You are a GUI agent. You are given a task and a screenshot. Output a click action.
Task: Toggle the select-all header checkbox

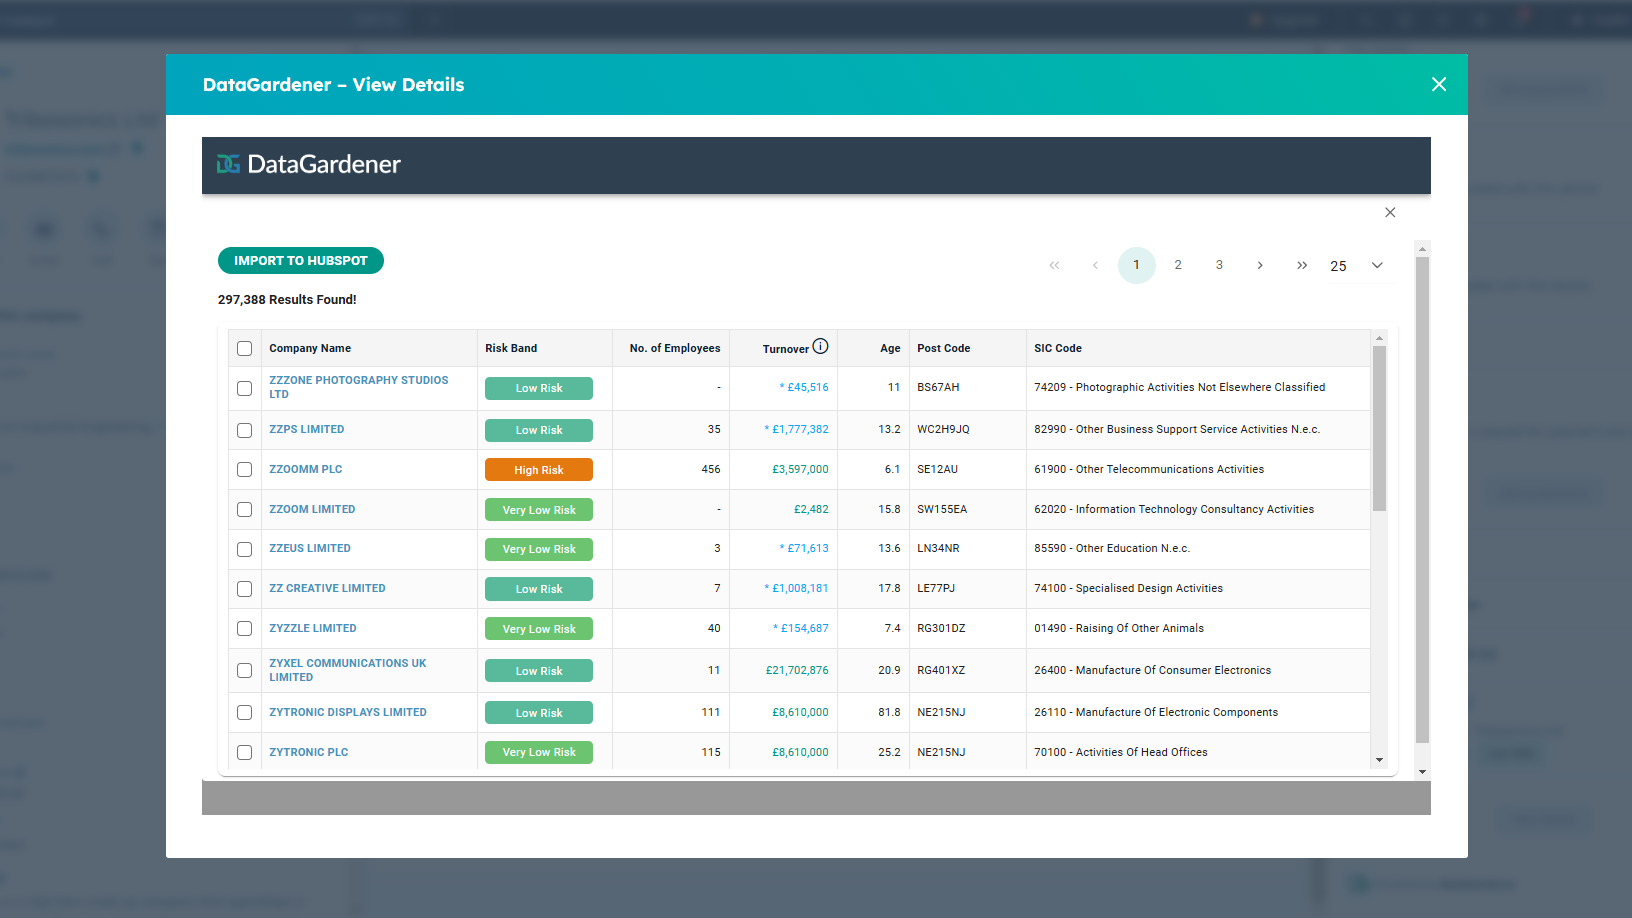[x=245, y=348]
